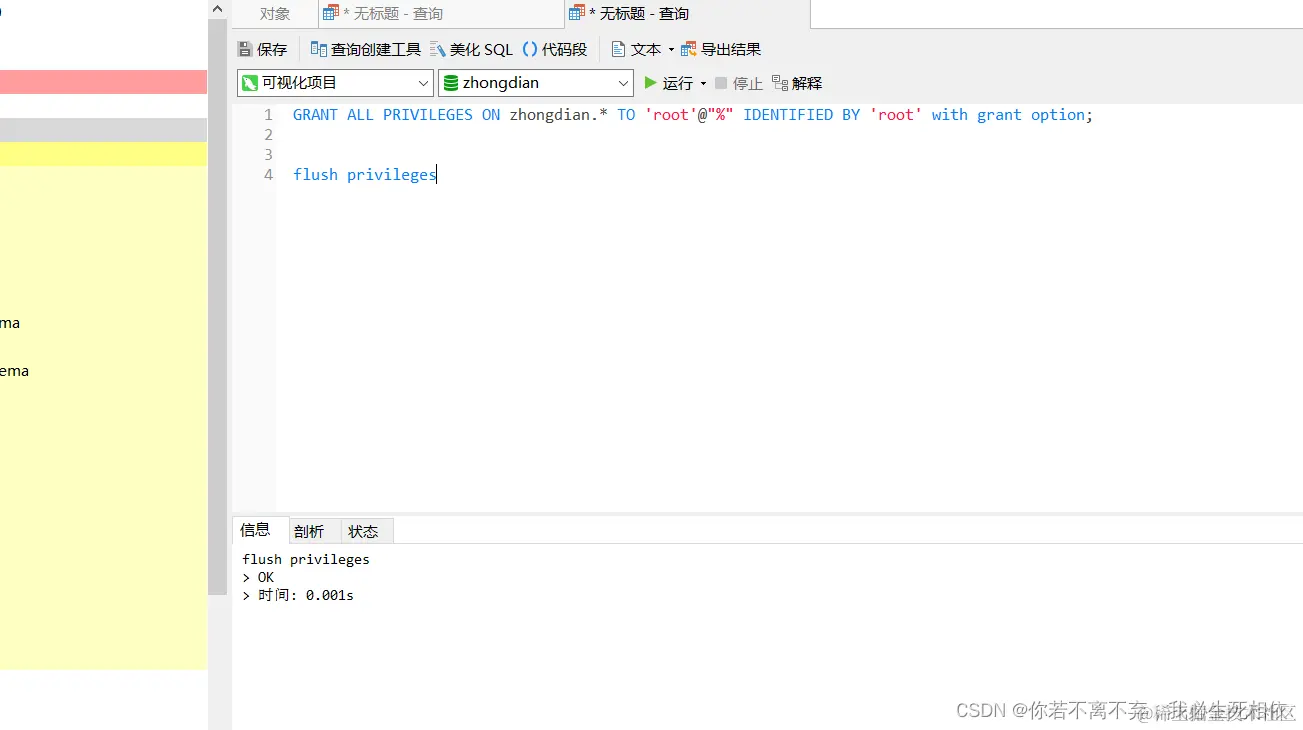Click the GRANT ALL PRIVILEGES line in the editor
The height and width of the screenshot is (730, 1303).
click(693, 115)
